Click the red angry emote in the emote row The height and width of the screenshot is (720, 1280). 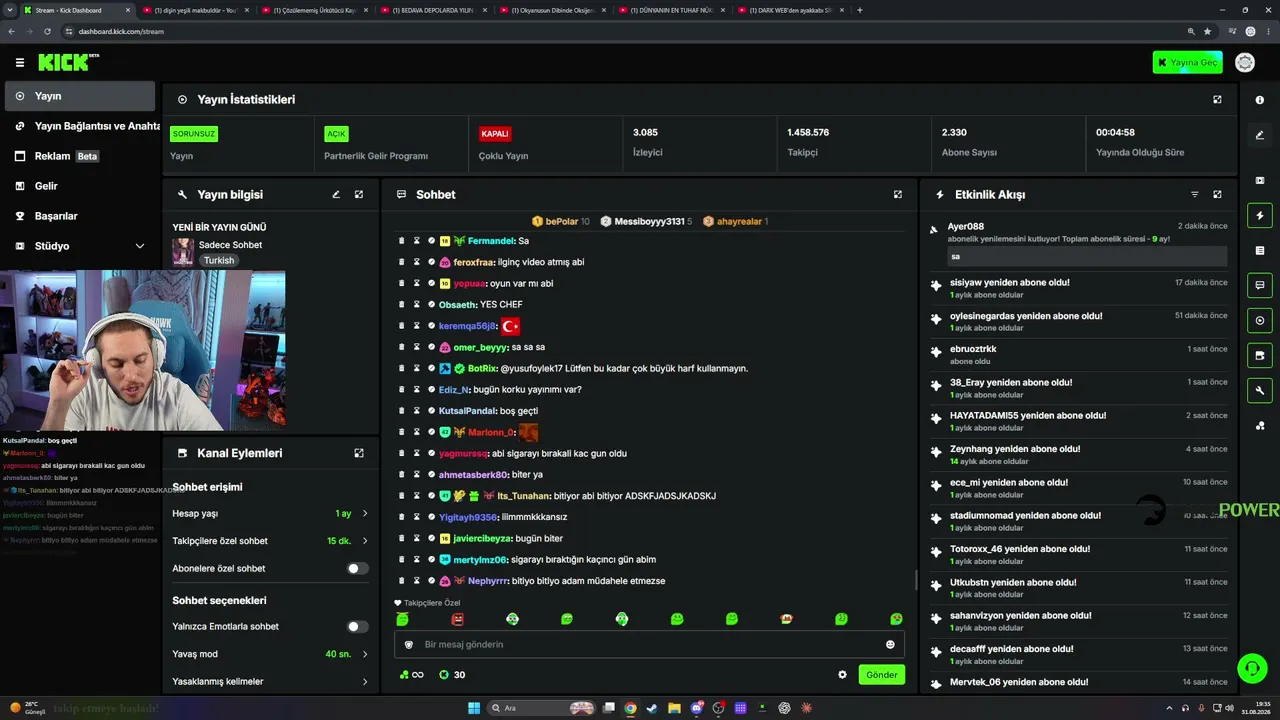coord(457,619)
